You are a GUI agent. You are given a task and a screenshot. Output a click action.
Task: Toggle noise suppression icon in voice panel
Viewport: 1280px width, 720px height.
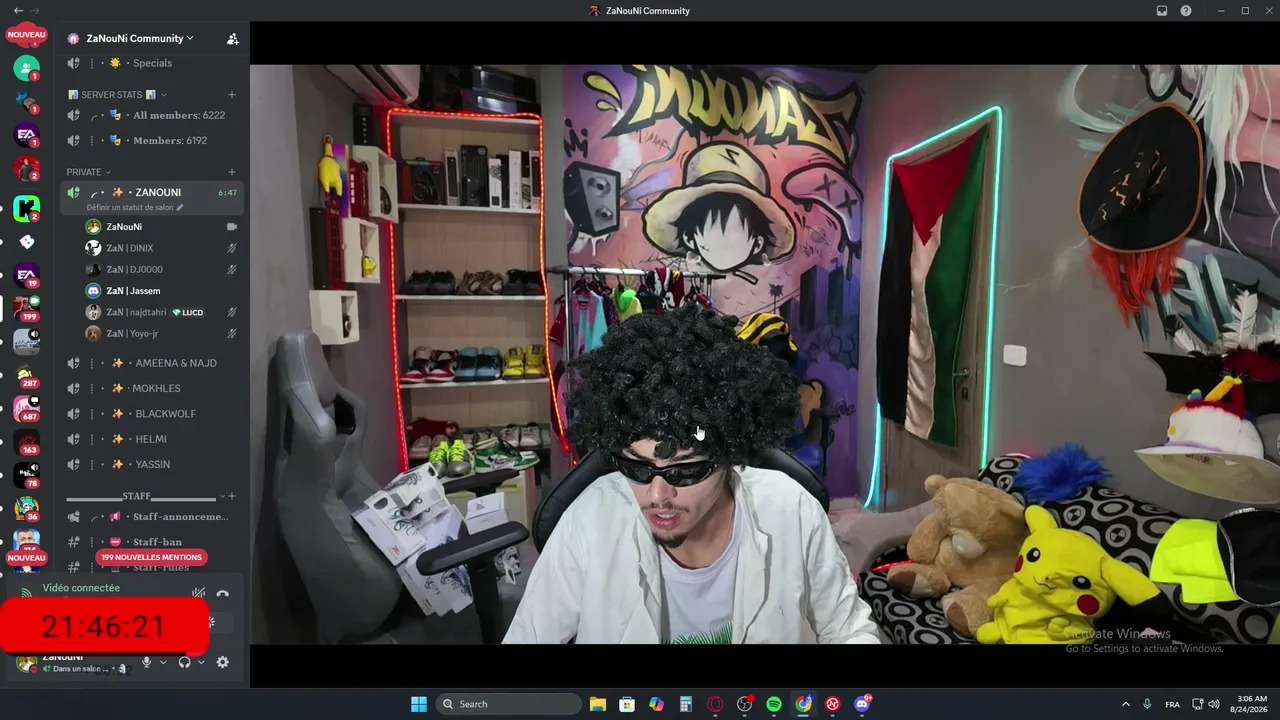coord(199,594)
